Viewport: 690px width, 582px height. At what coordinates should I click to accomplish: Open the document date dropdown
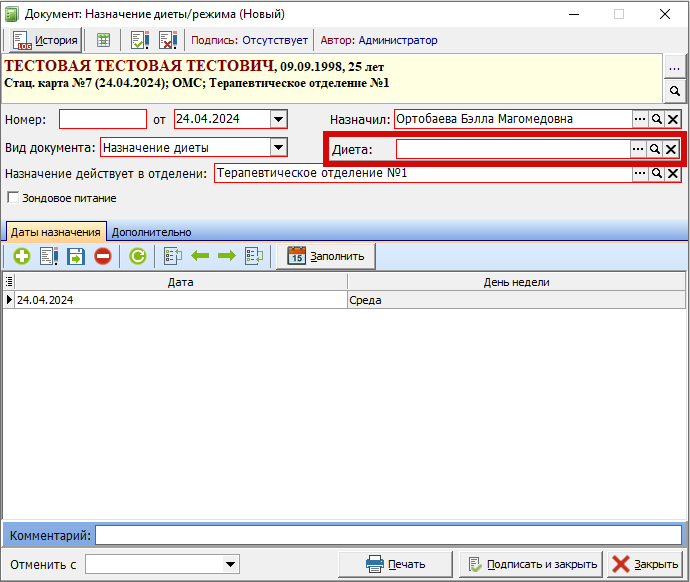(279, 119)
